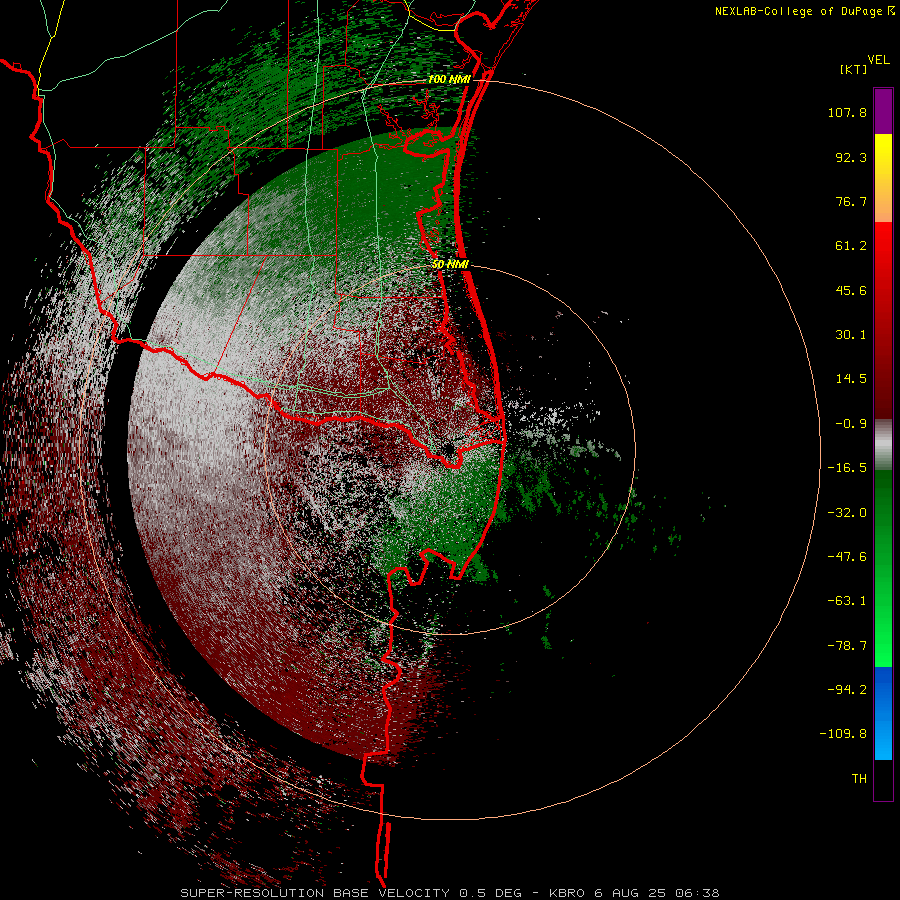Click the 100 NMI range ring label
900x900 pixels.
[x=449, y=79]
